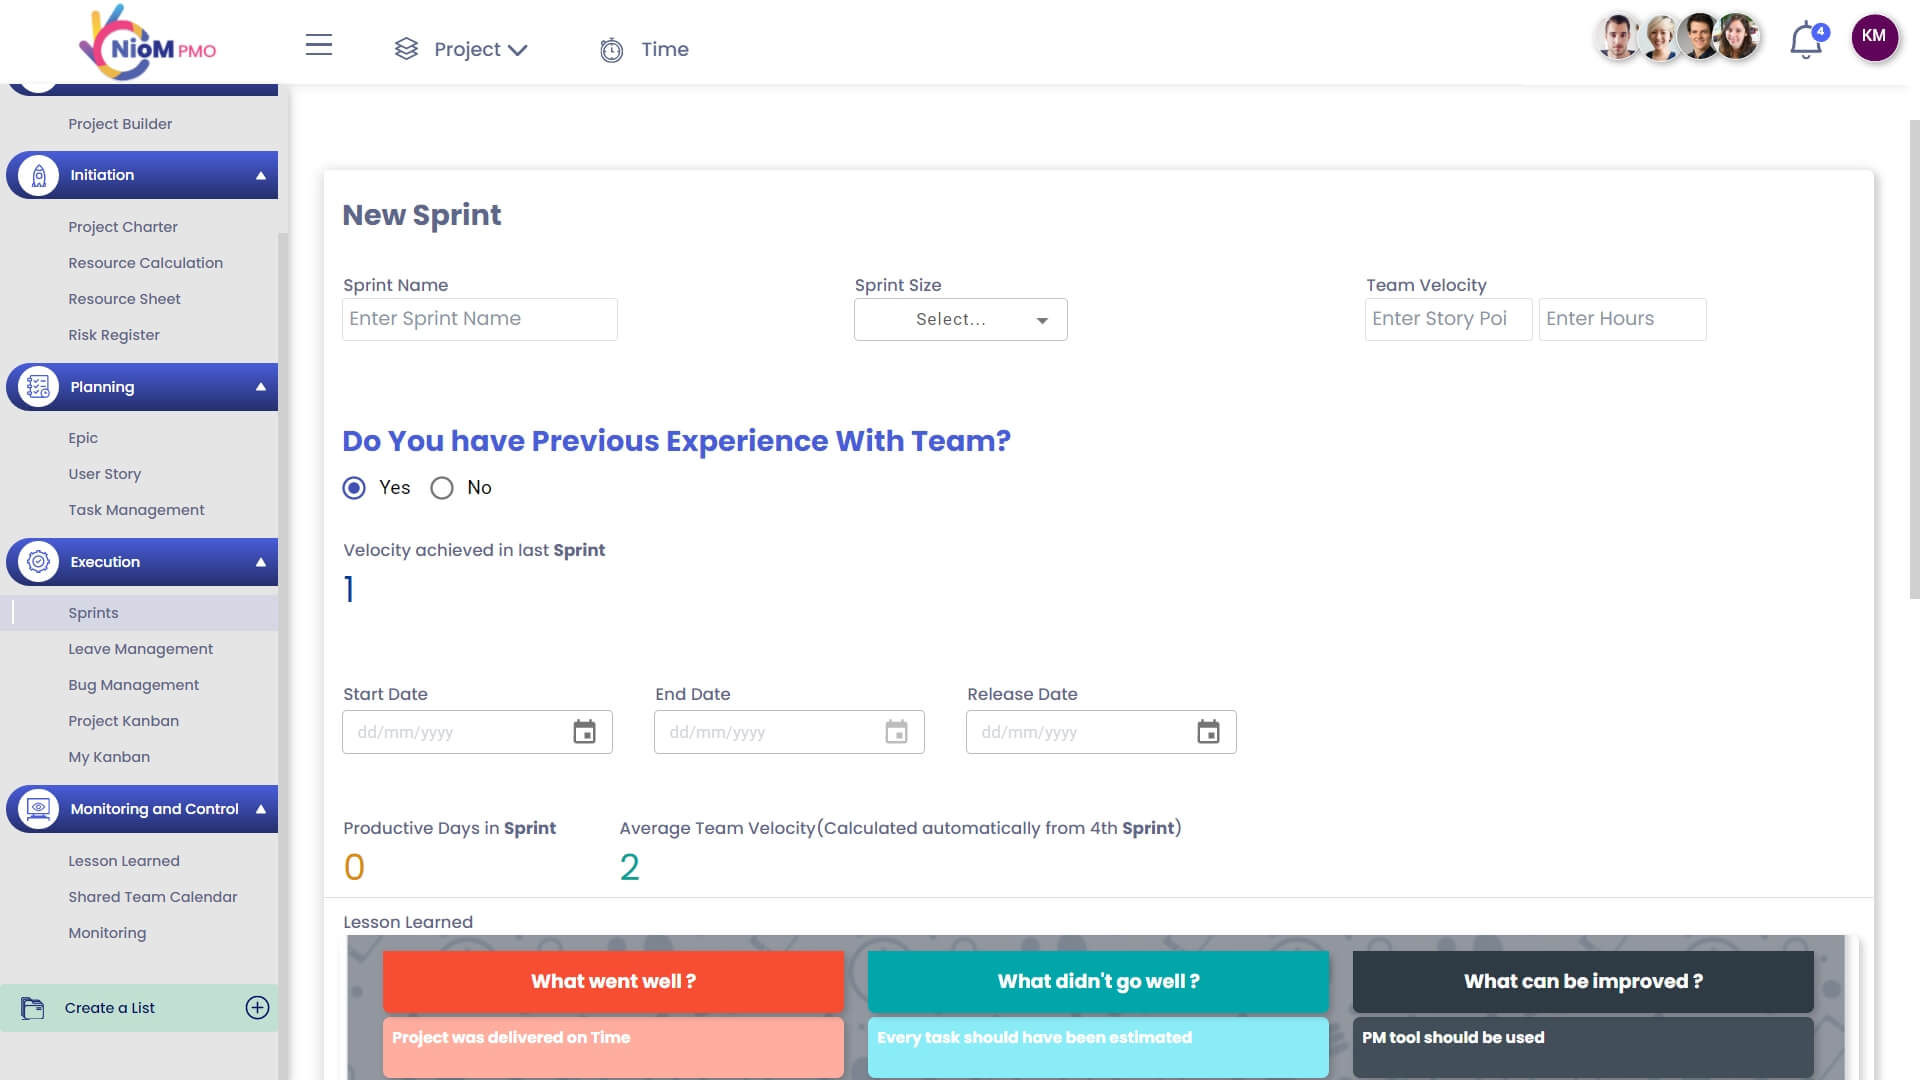The image size is (1920, 1080).
Task: Click the Initiation rocket icon
Action: [38, 175]
